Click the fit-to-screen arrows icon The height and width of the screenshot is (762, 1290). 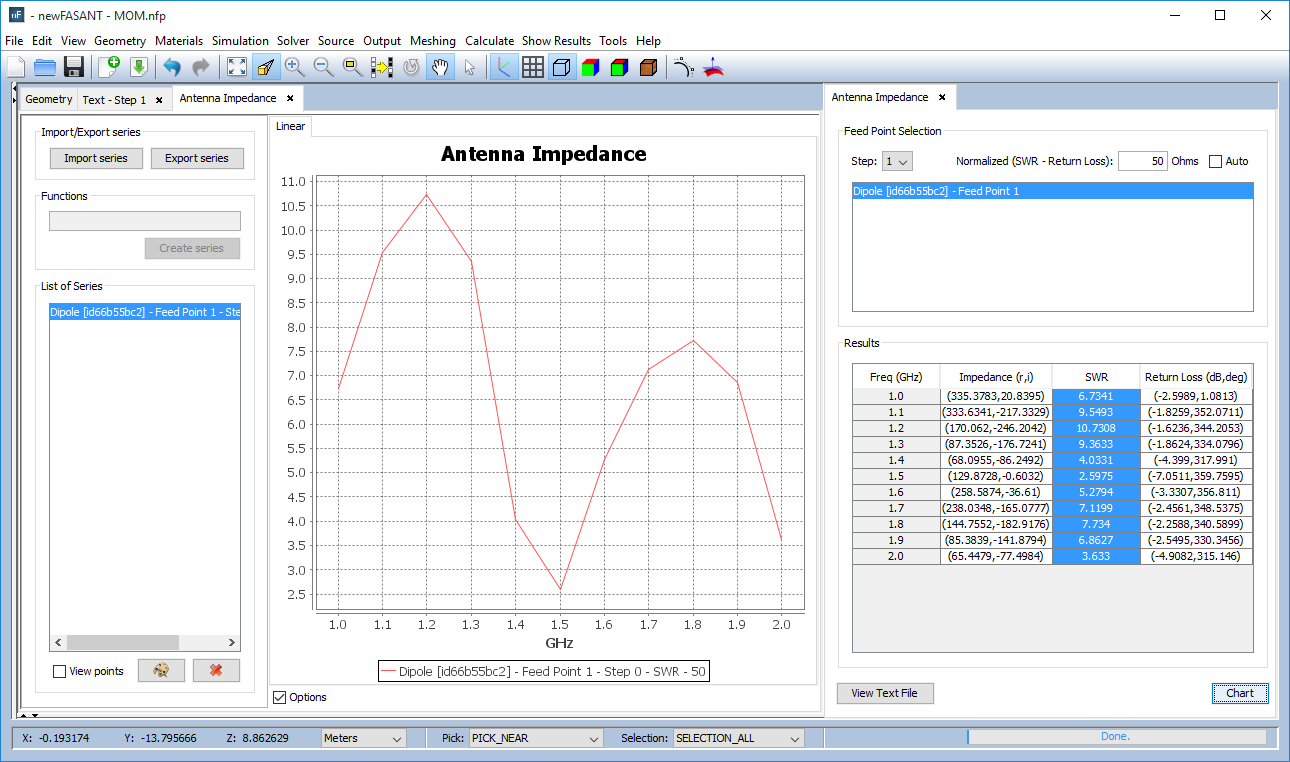coord(237,67)
